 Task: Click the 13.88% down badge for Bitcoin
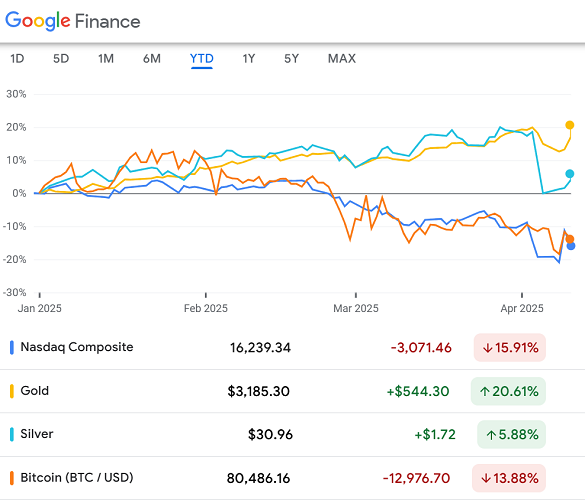tap(509, 478)
